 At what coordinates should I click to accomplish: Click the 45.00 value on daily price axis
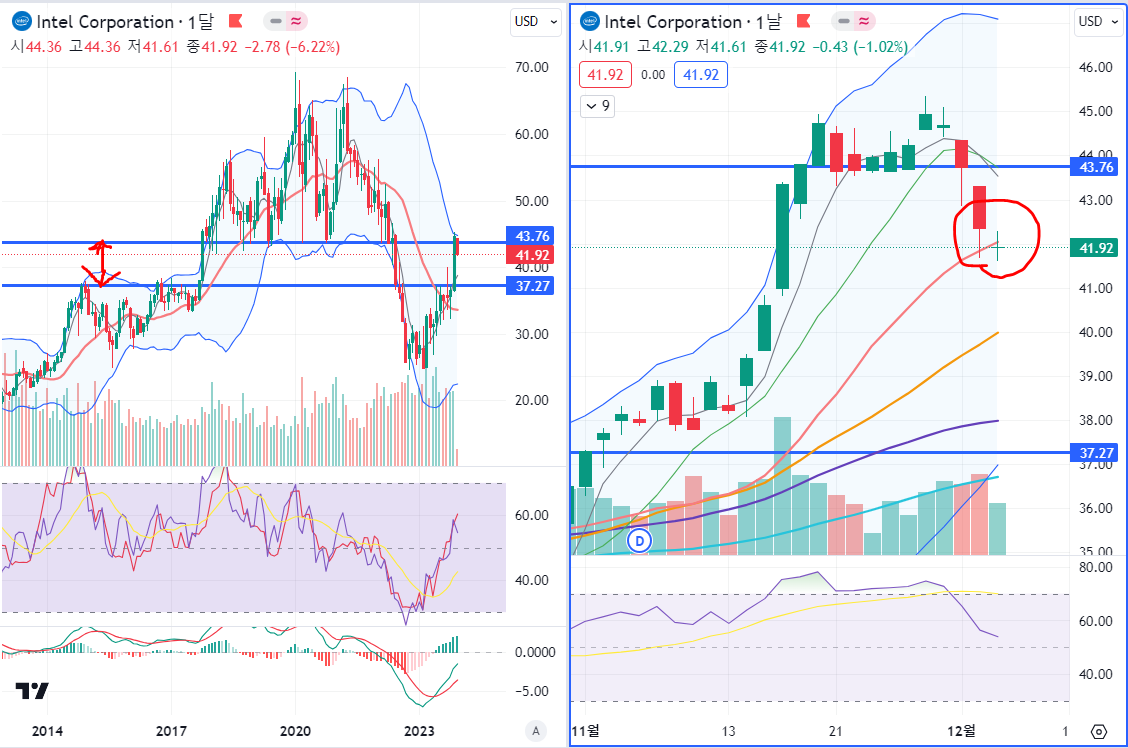click(1096, 111)
